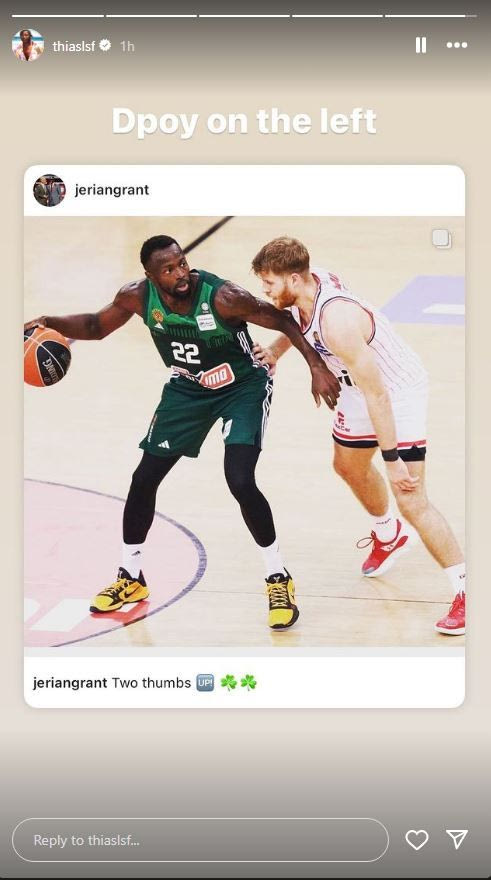Tap the multi-photo carousel icon on the post

[x=442, y=239]
